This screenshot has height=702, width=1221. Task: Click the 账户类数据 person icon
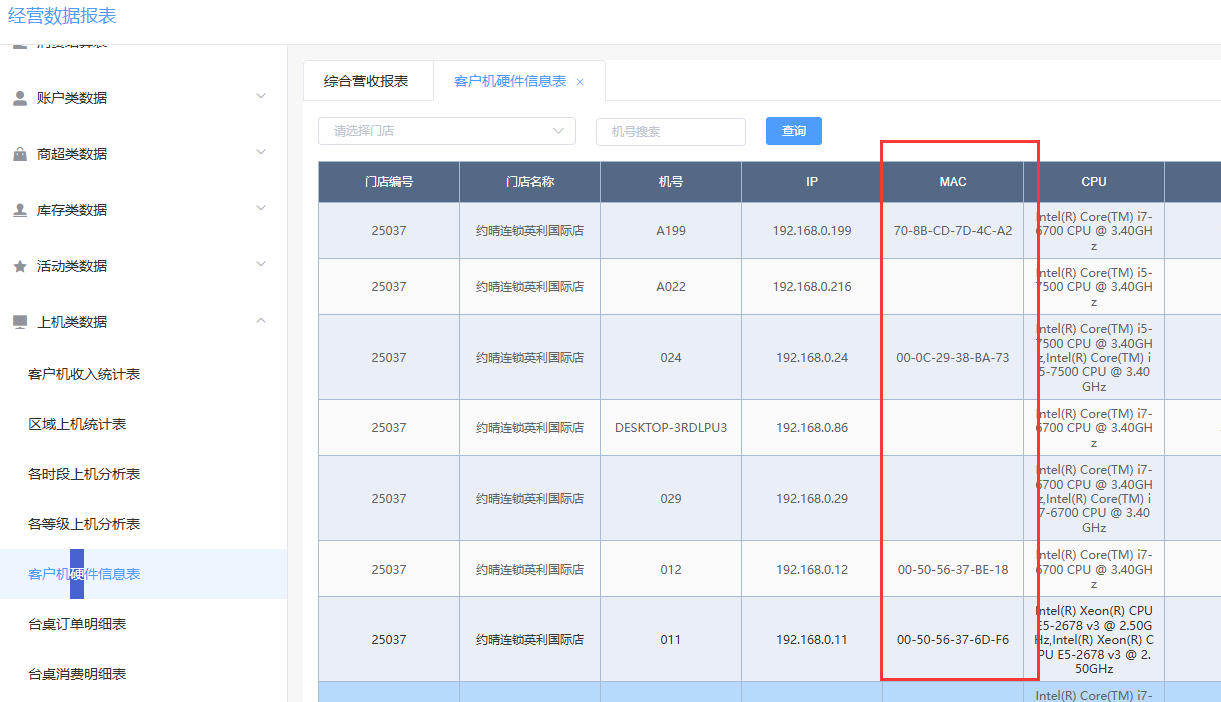tap(20, 98)
